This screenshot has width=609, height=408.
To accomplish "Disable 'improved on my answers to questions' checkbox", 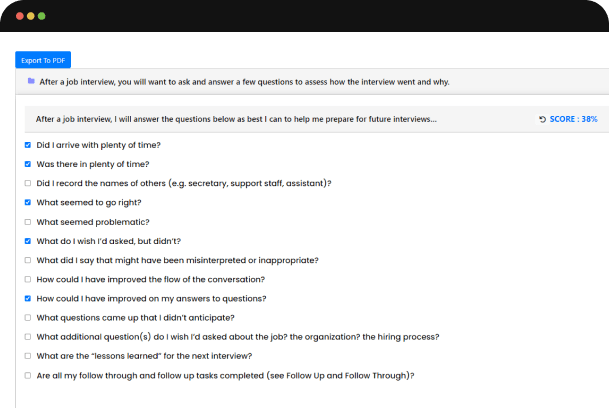I will point(28,298).
